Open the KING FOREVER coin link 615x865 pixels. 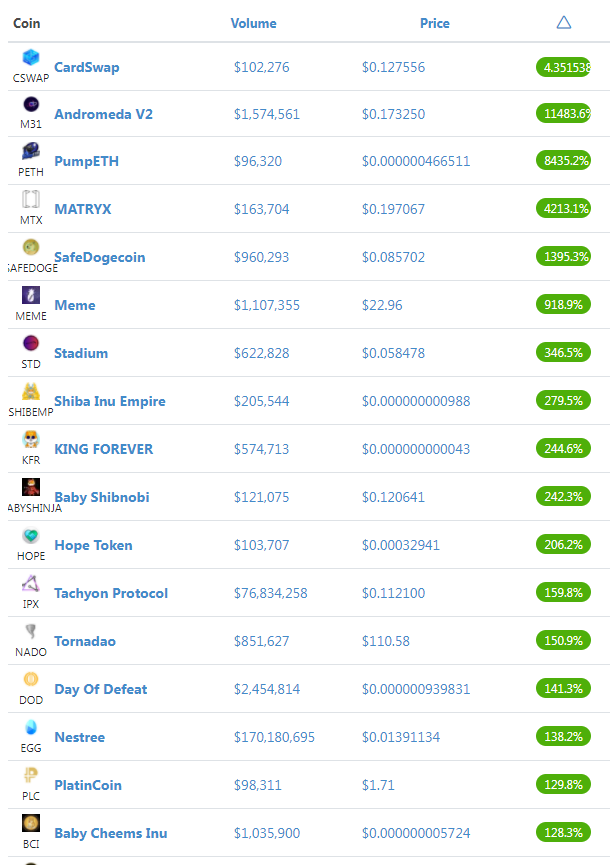point(104,449)
